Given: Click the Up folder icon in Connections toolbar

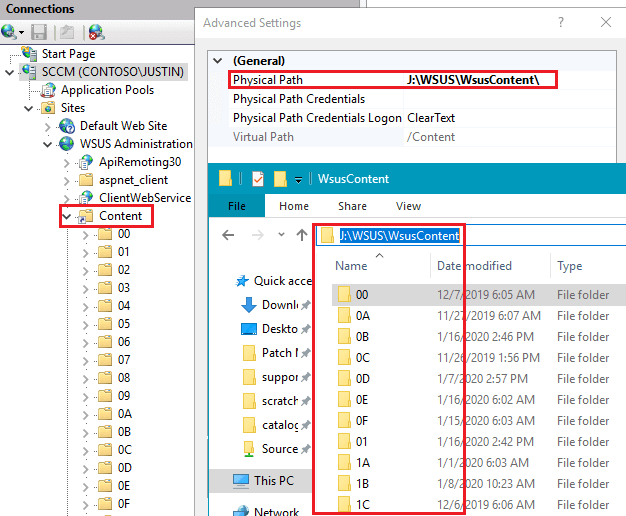Looking at the screenshot, I should tap(67, 32).
